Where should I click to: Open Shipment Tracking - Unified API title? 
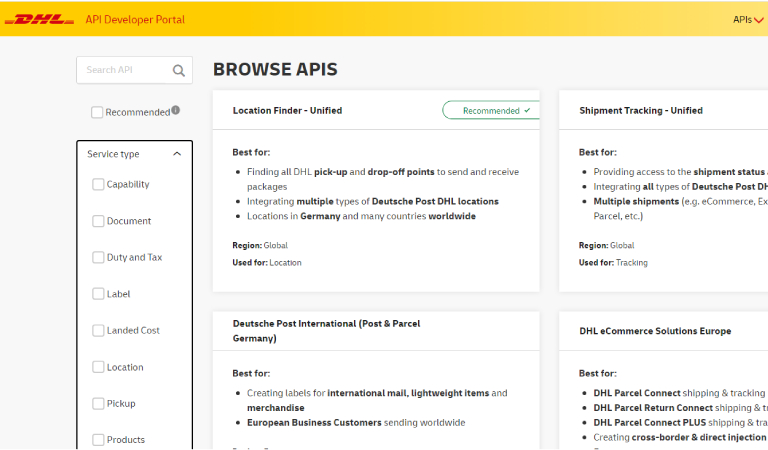click(x=641, y=111)
